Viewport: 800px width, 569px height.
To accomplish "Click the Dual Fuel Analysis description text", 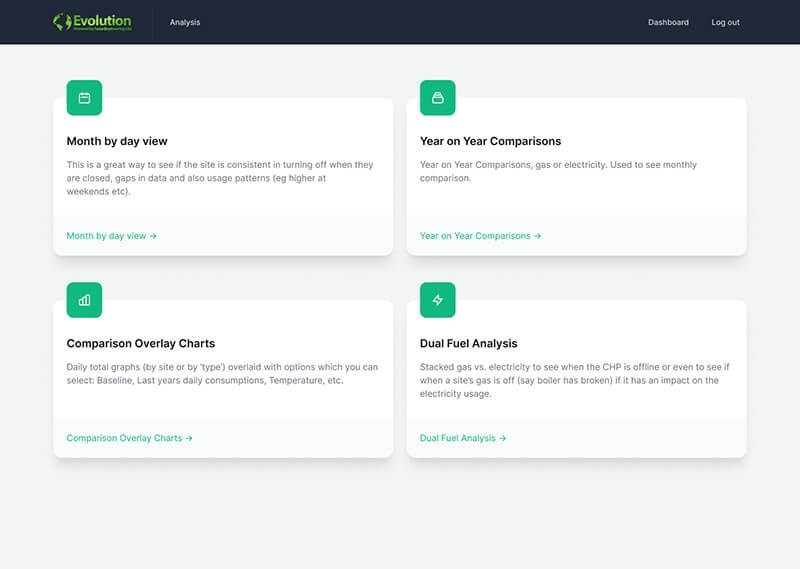I will (x=573, y=380).
